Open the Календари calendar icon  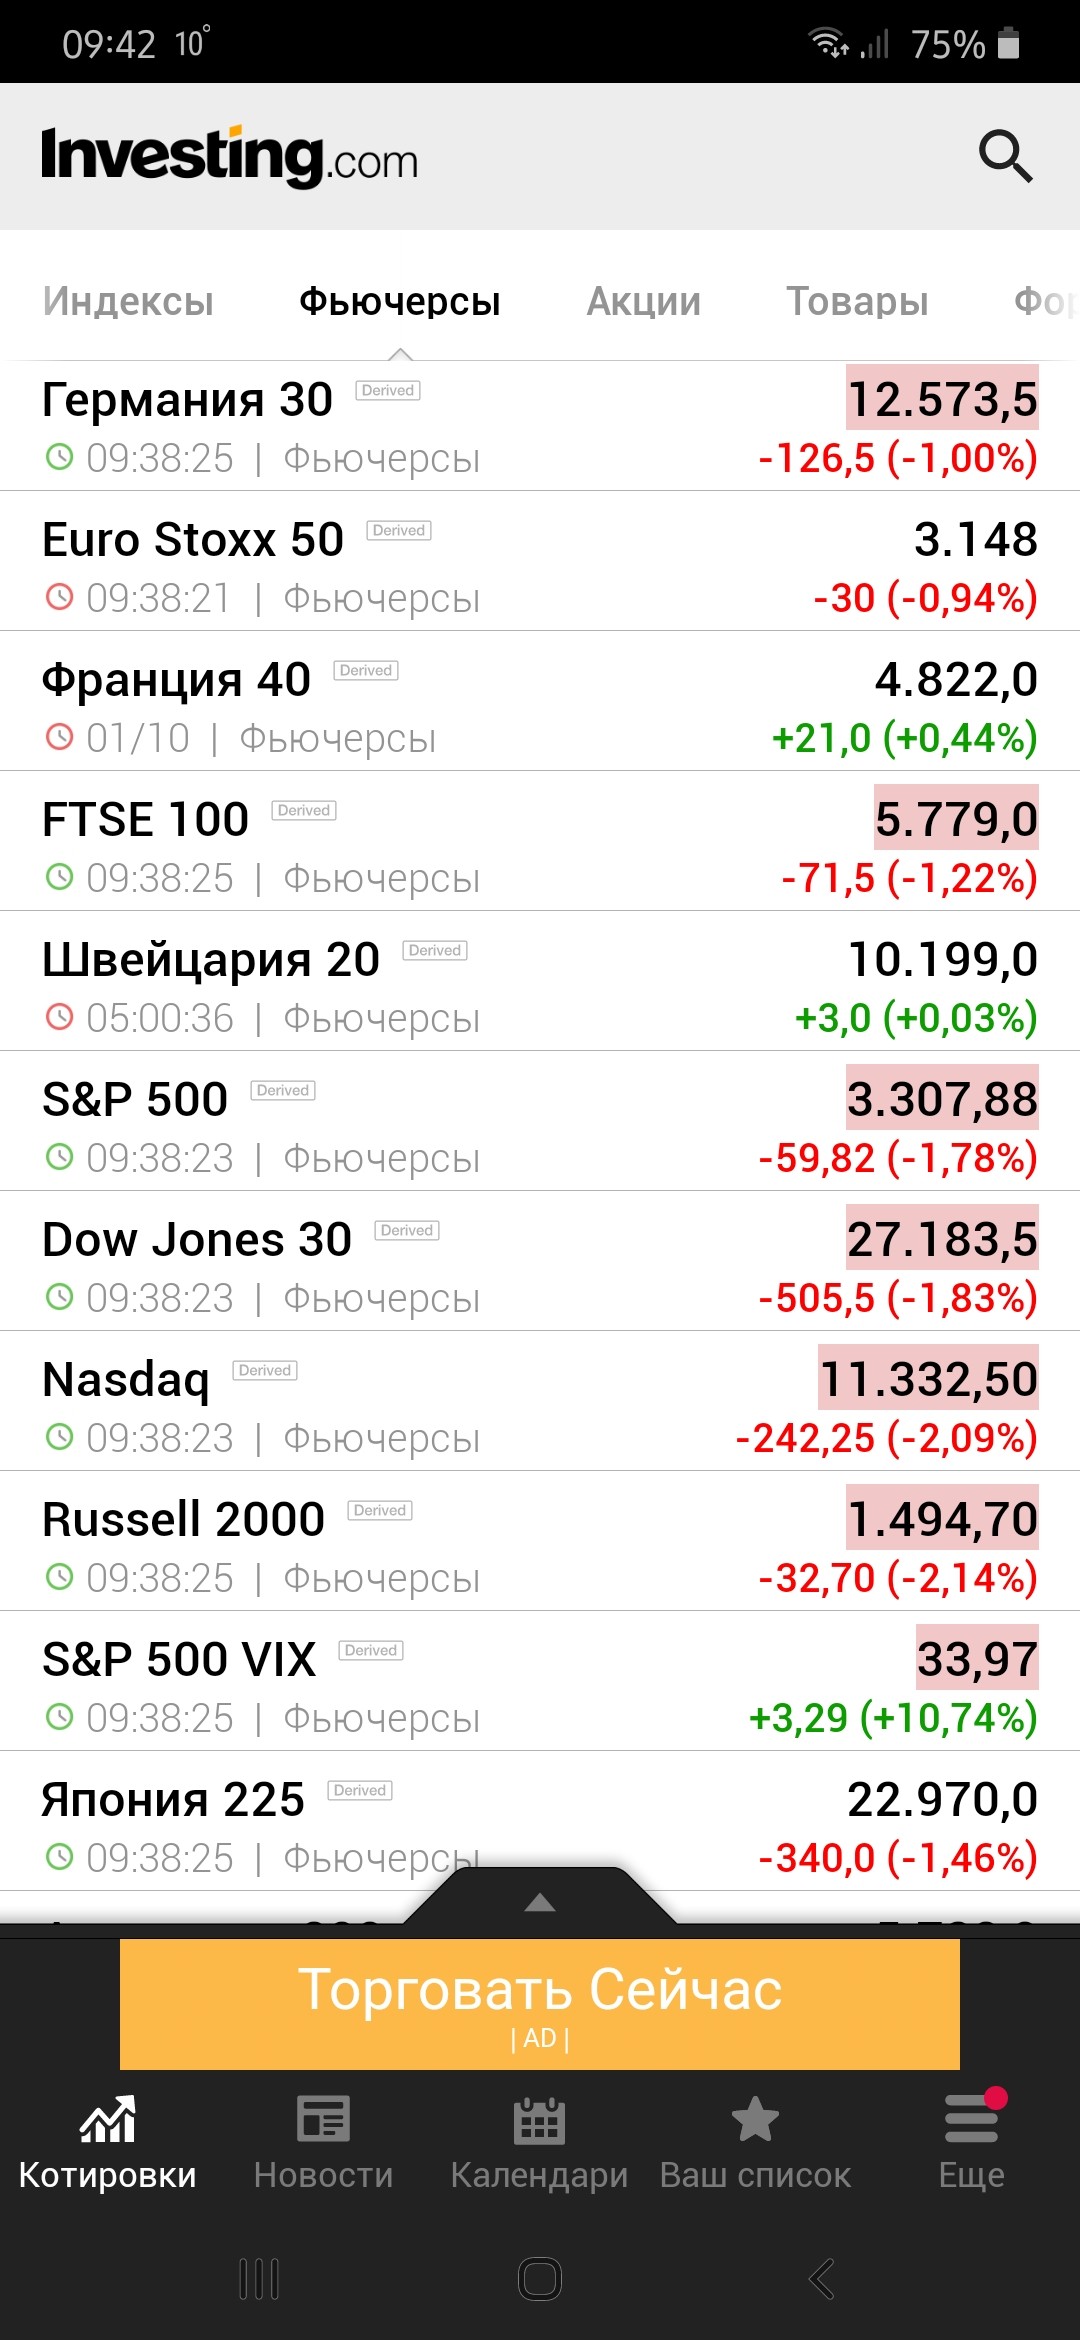point(539,2119)
